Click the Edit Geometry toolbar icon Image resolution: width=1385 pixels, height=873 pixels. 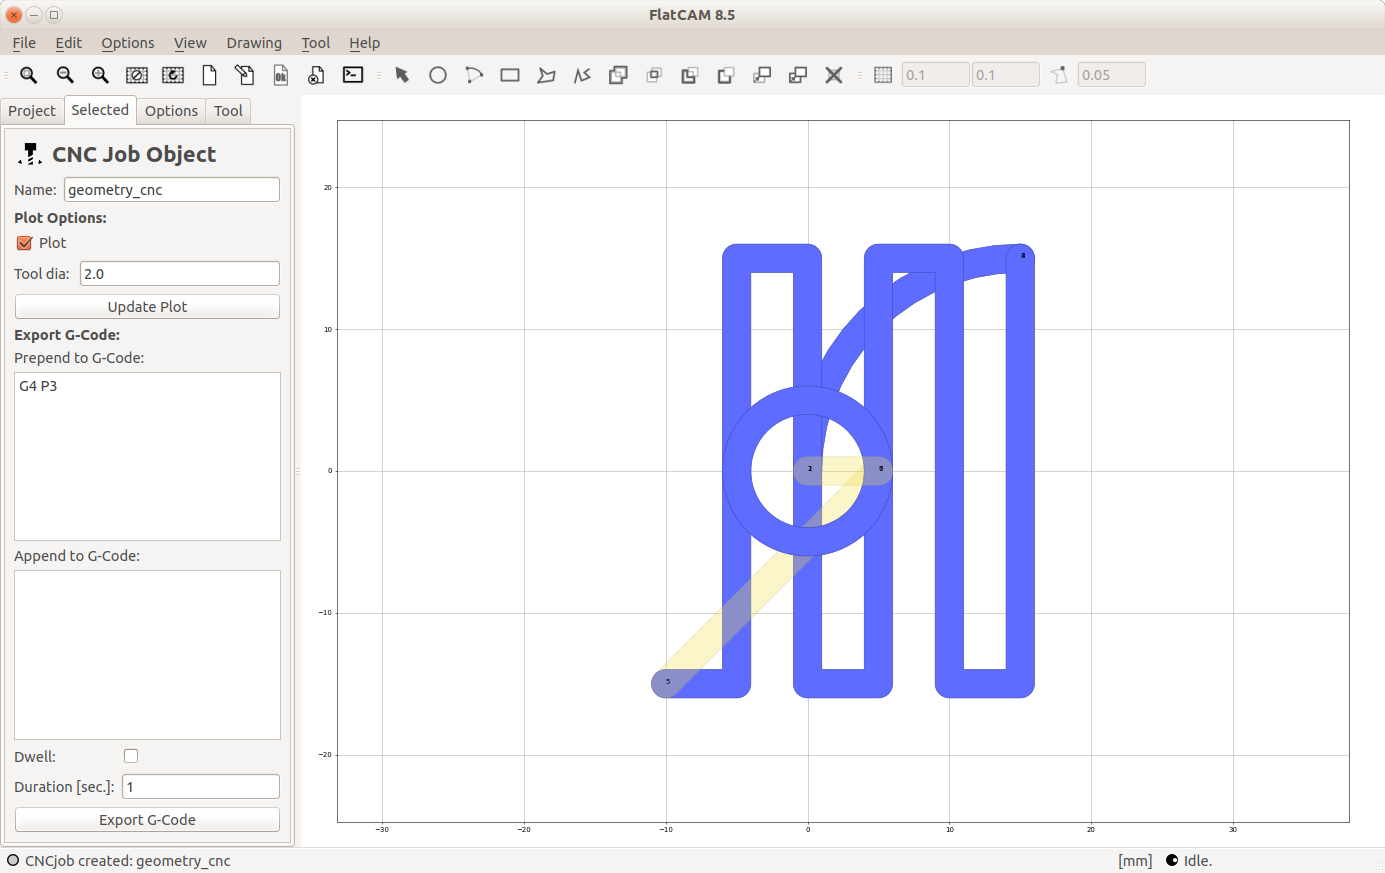coord(245,75)
